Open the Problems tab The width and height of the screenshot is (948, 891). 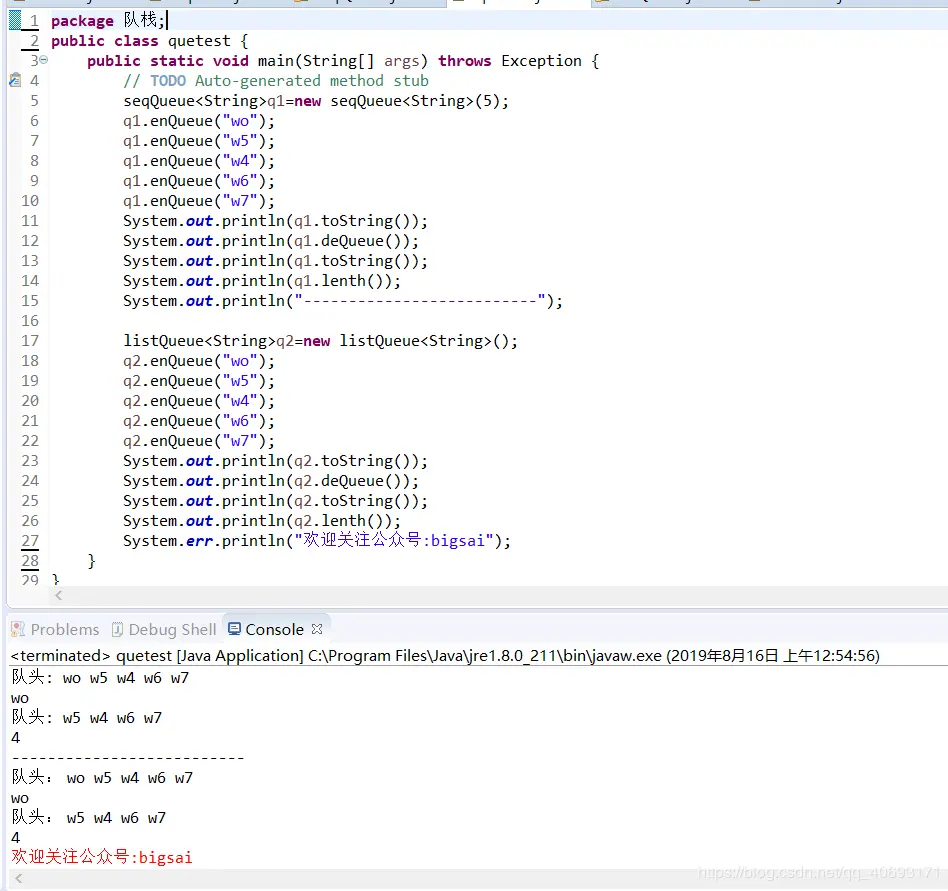point(56,629)
